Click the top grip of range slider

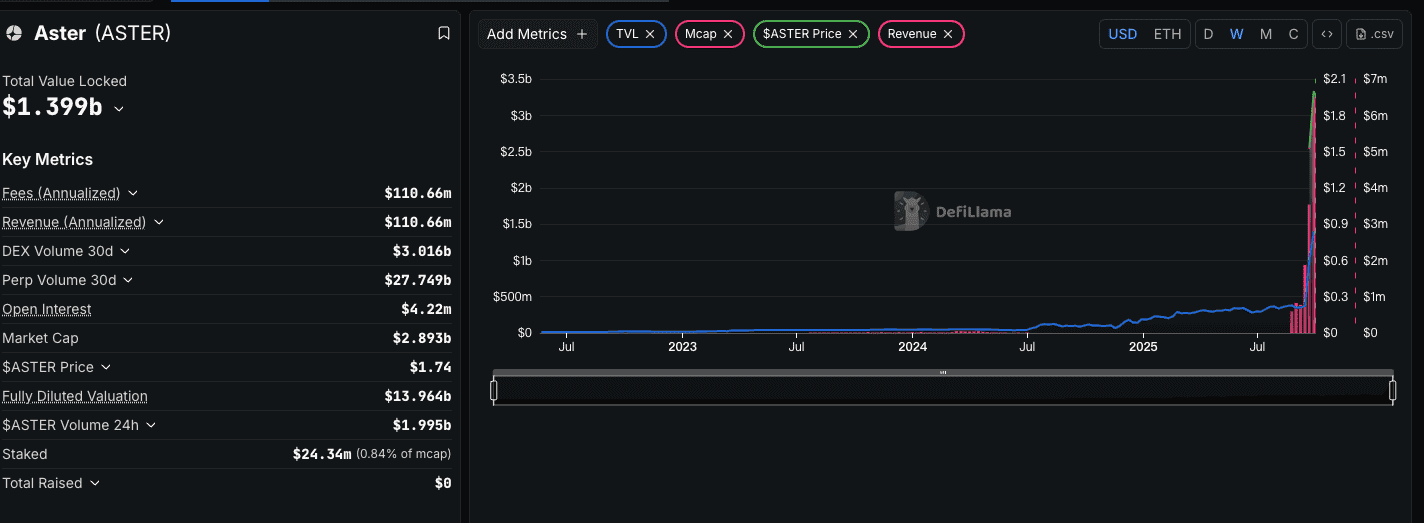pyautogui.click(x=943, y=372)
